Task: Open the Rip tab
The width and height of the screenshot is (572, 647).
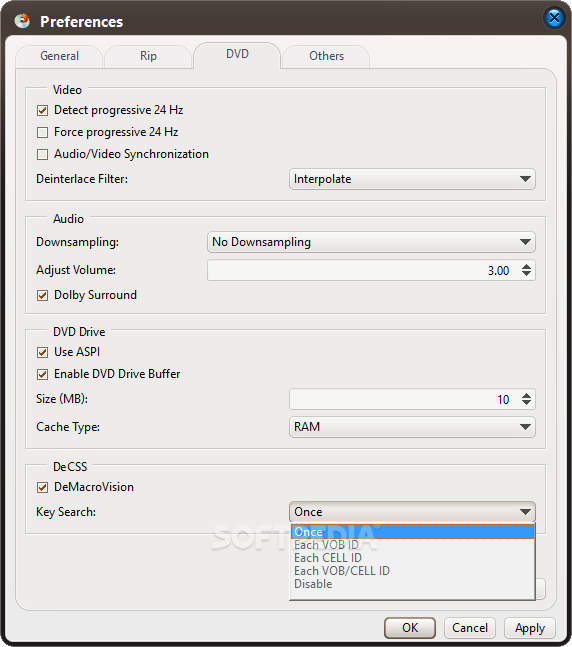Action: [148, 56]
